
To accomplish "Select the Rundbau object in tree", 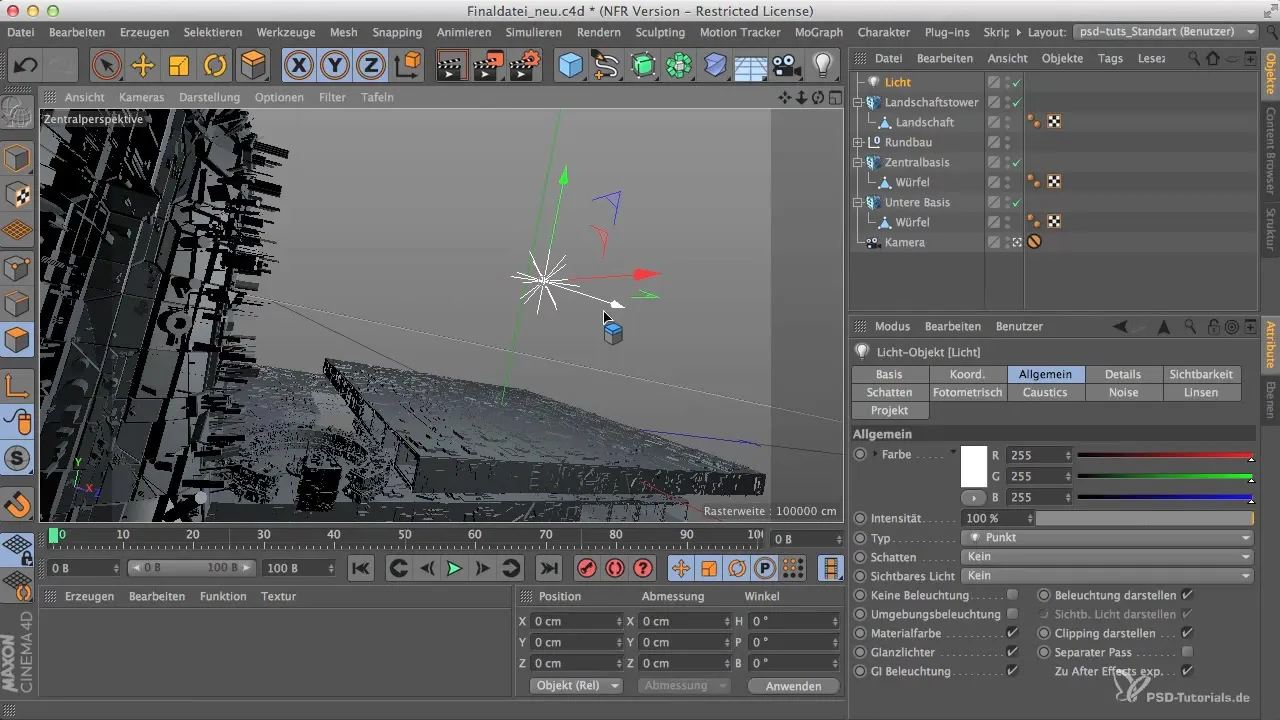I will 908,142.
